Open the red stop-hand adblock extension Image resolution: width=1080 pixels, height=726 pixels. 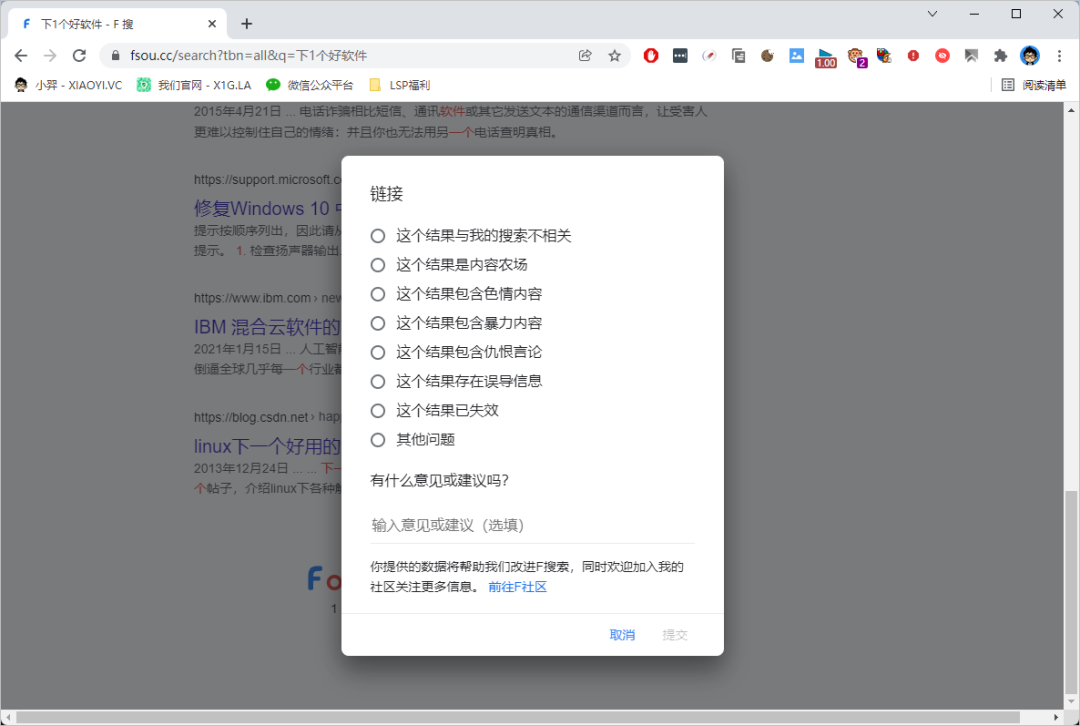point(651,56)
